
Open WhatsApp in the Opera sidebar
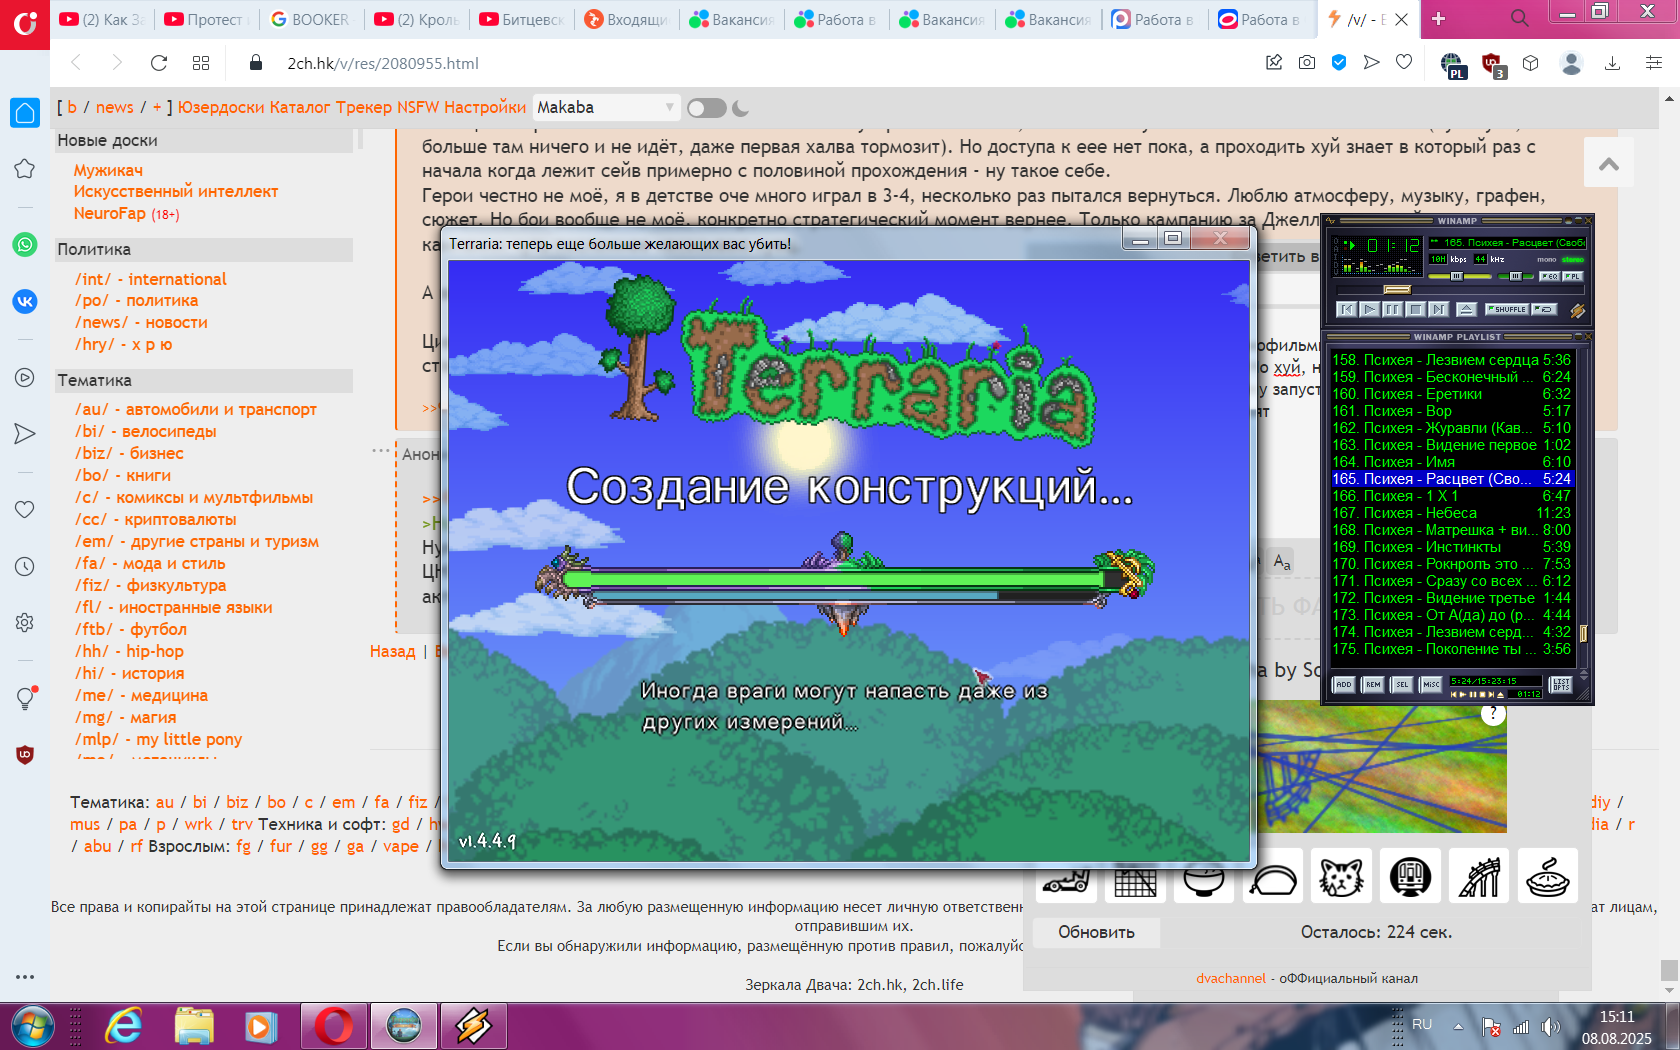25,244
